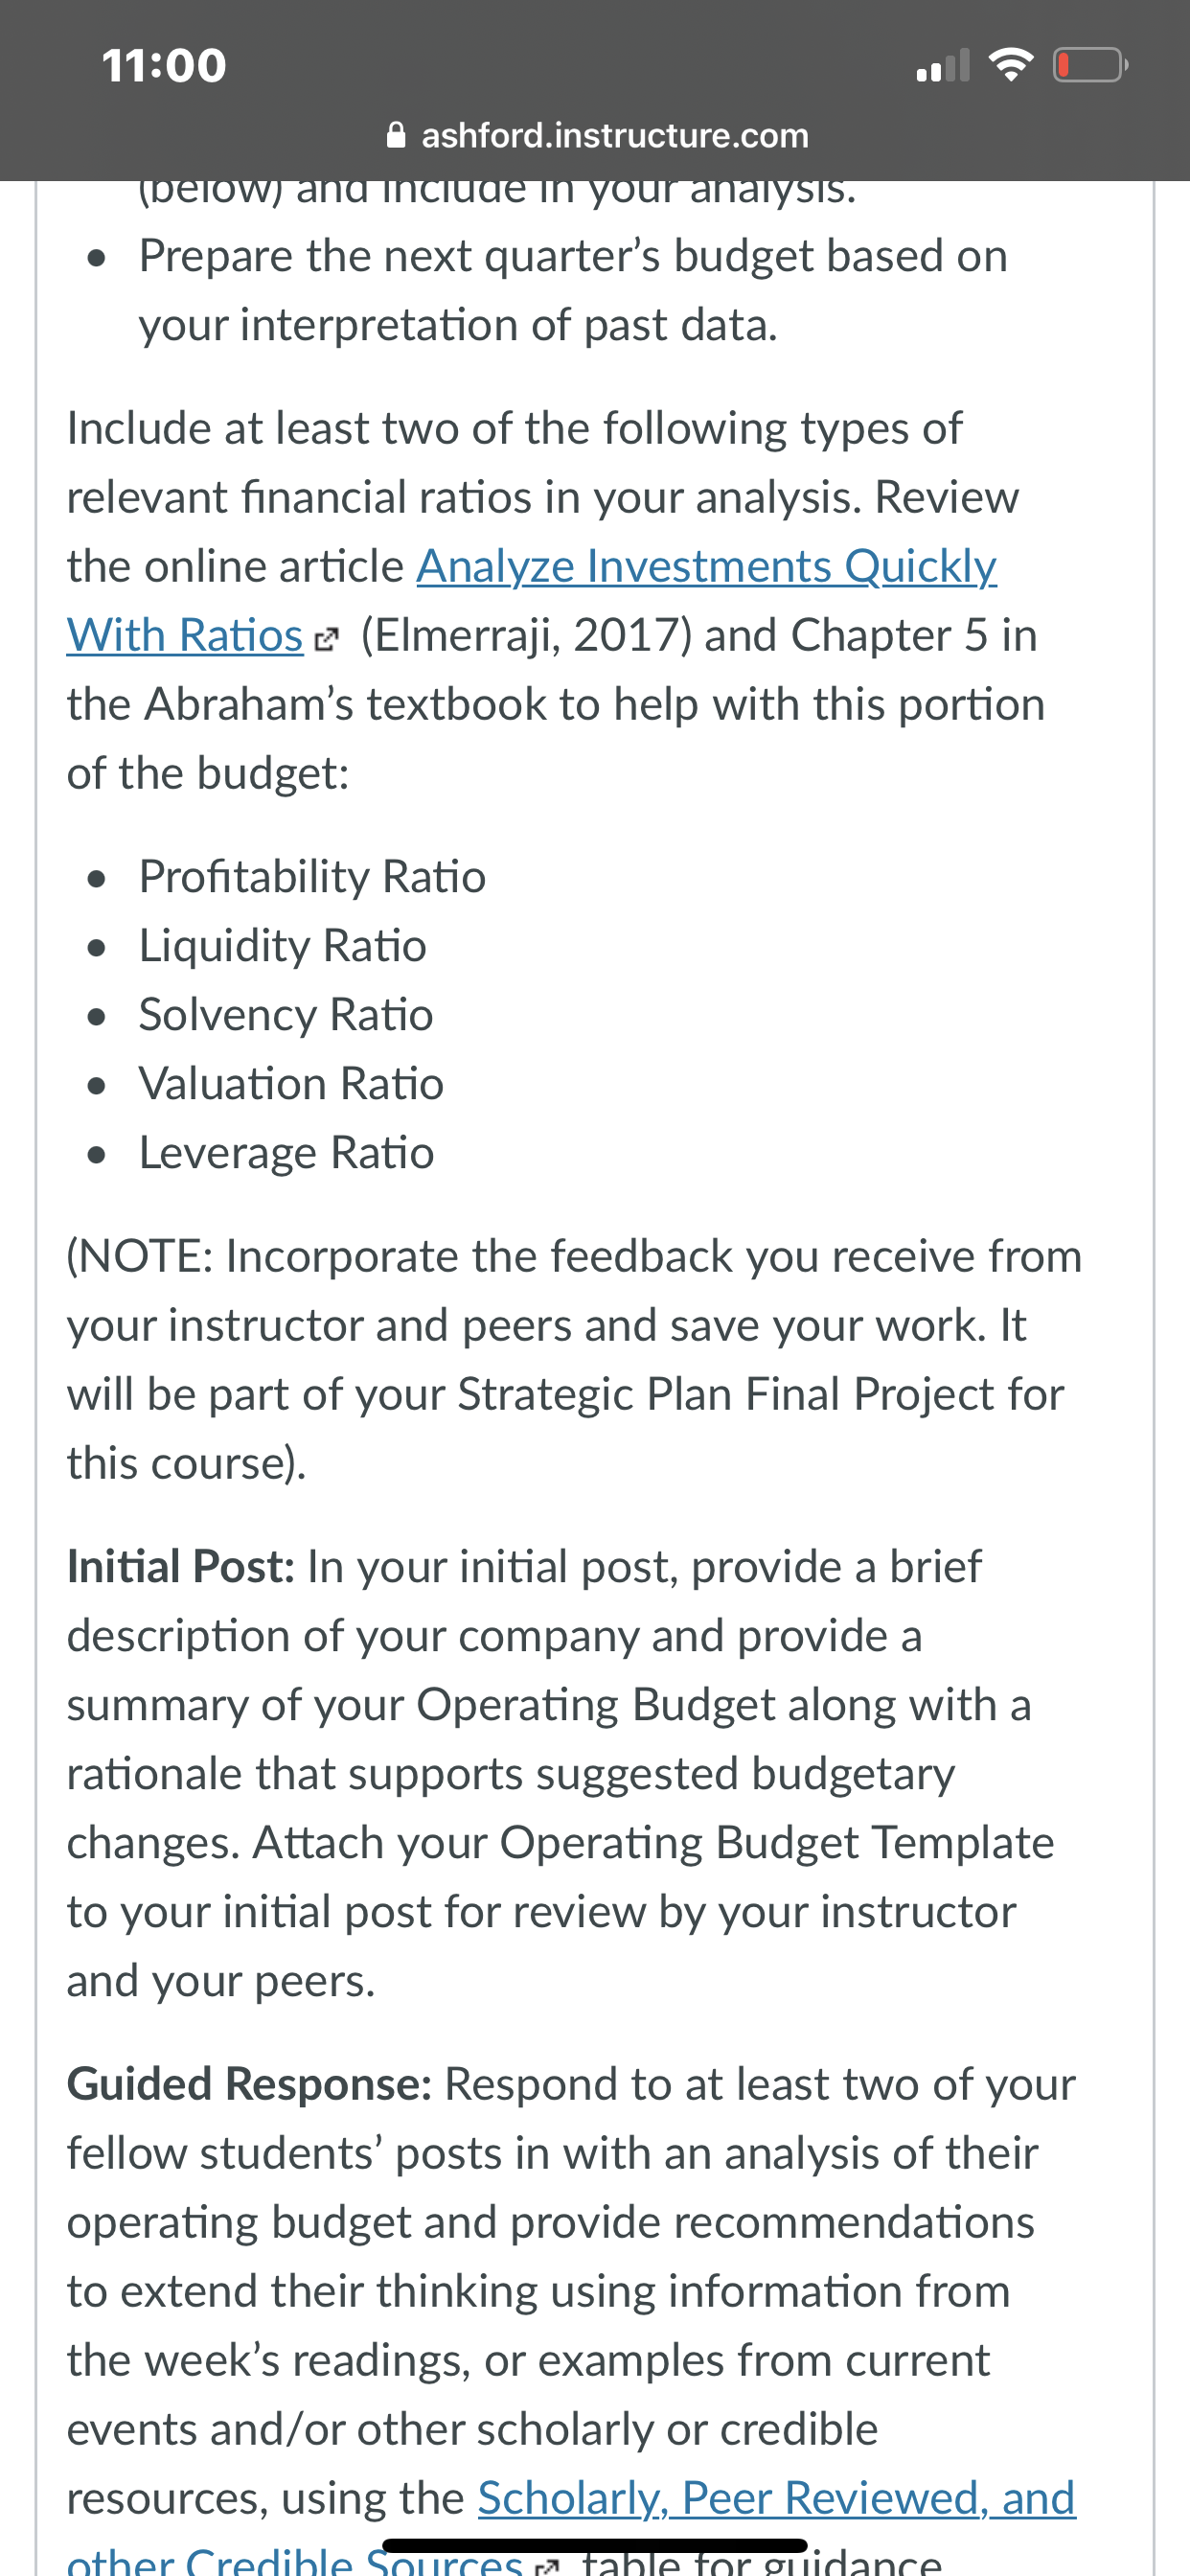Tap the Leverage Ratio list item

click(286, 1153)
